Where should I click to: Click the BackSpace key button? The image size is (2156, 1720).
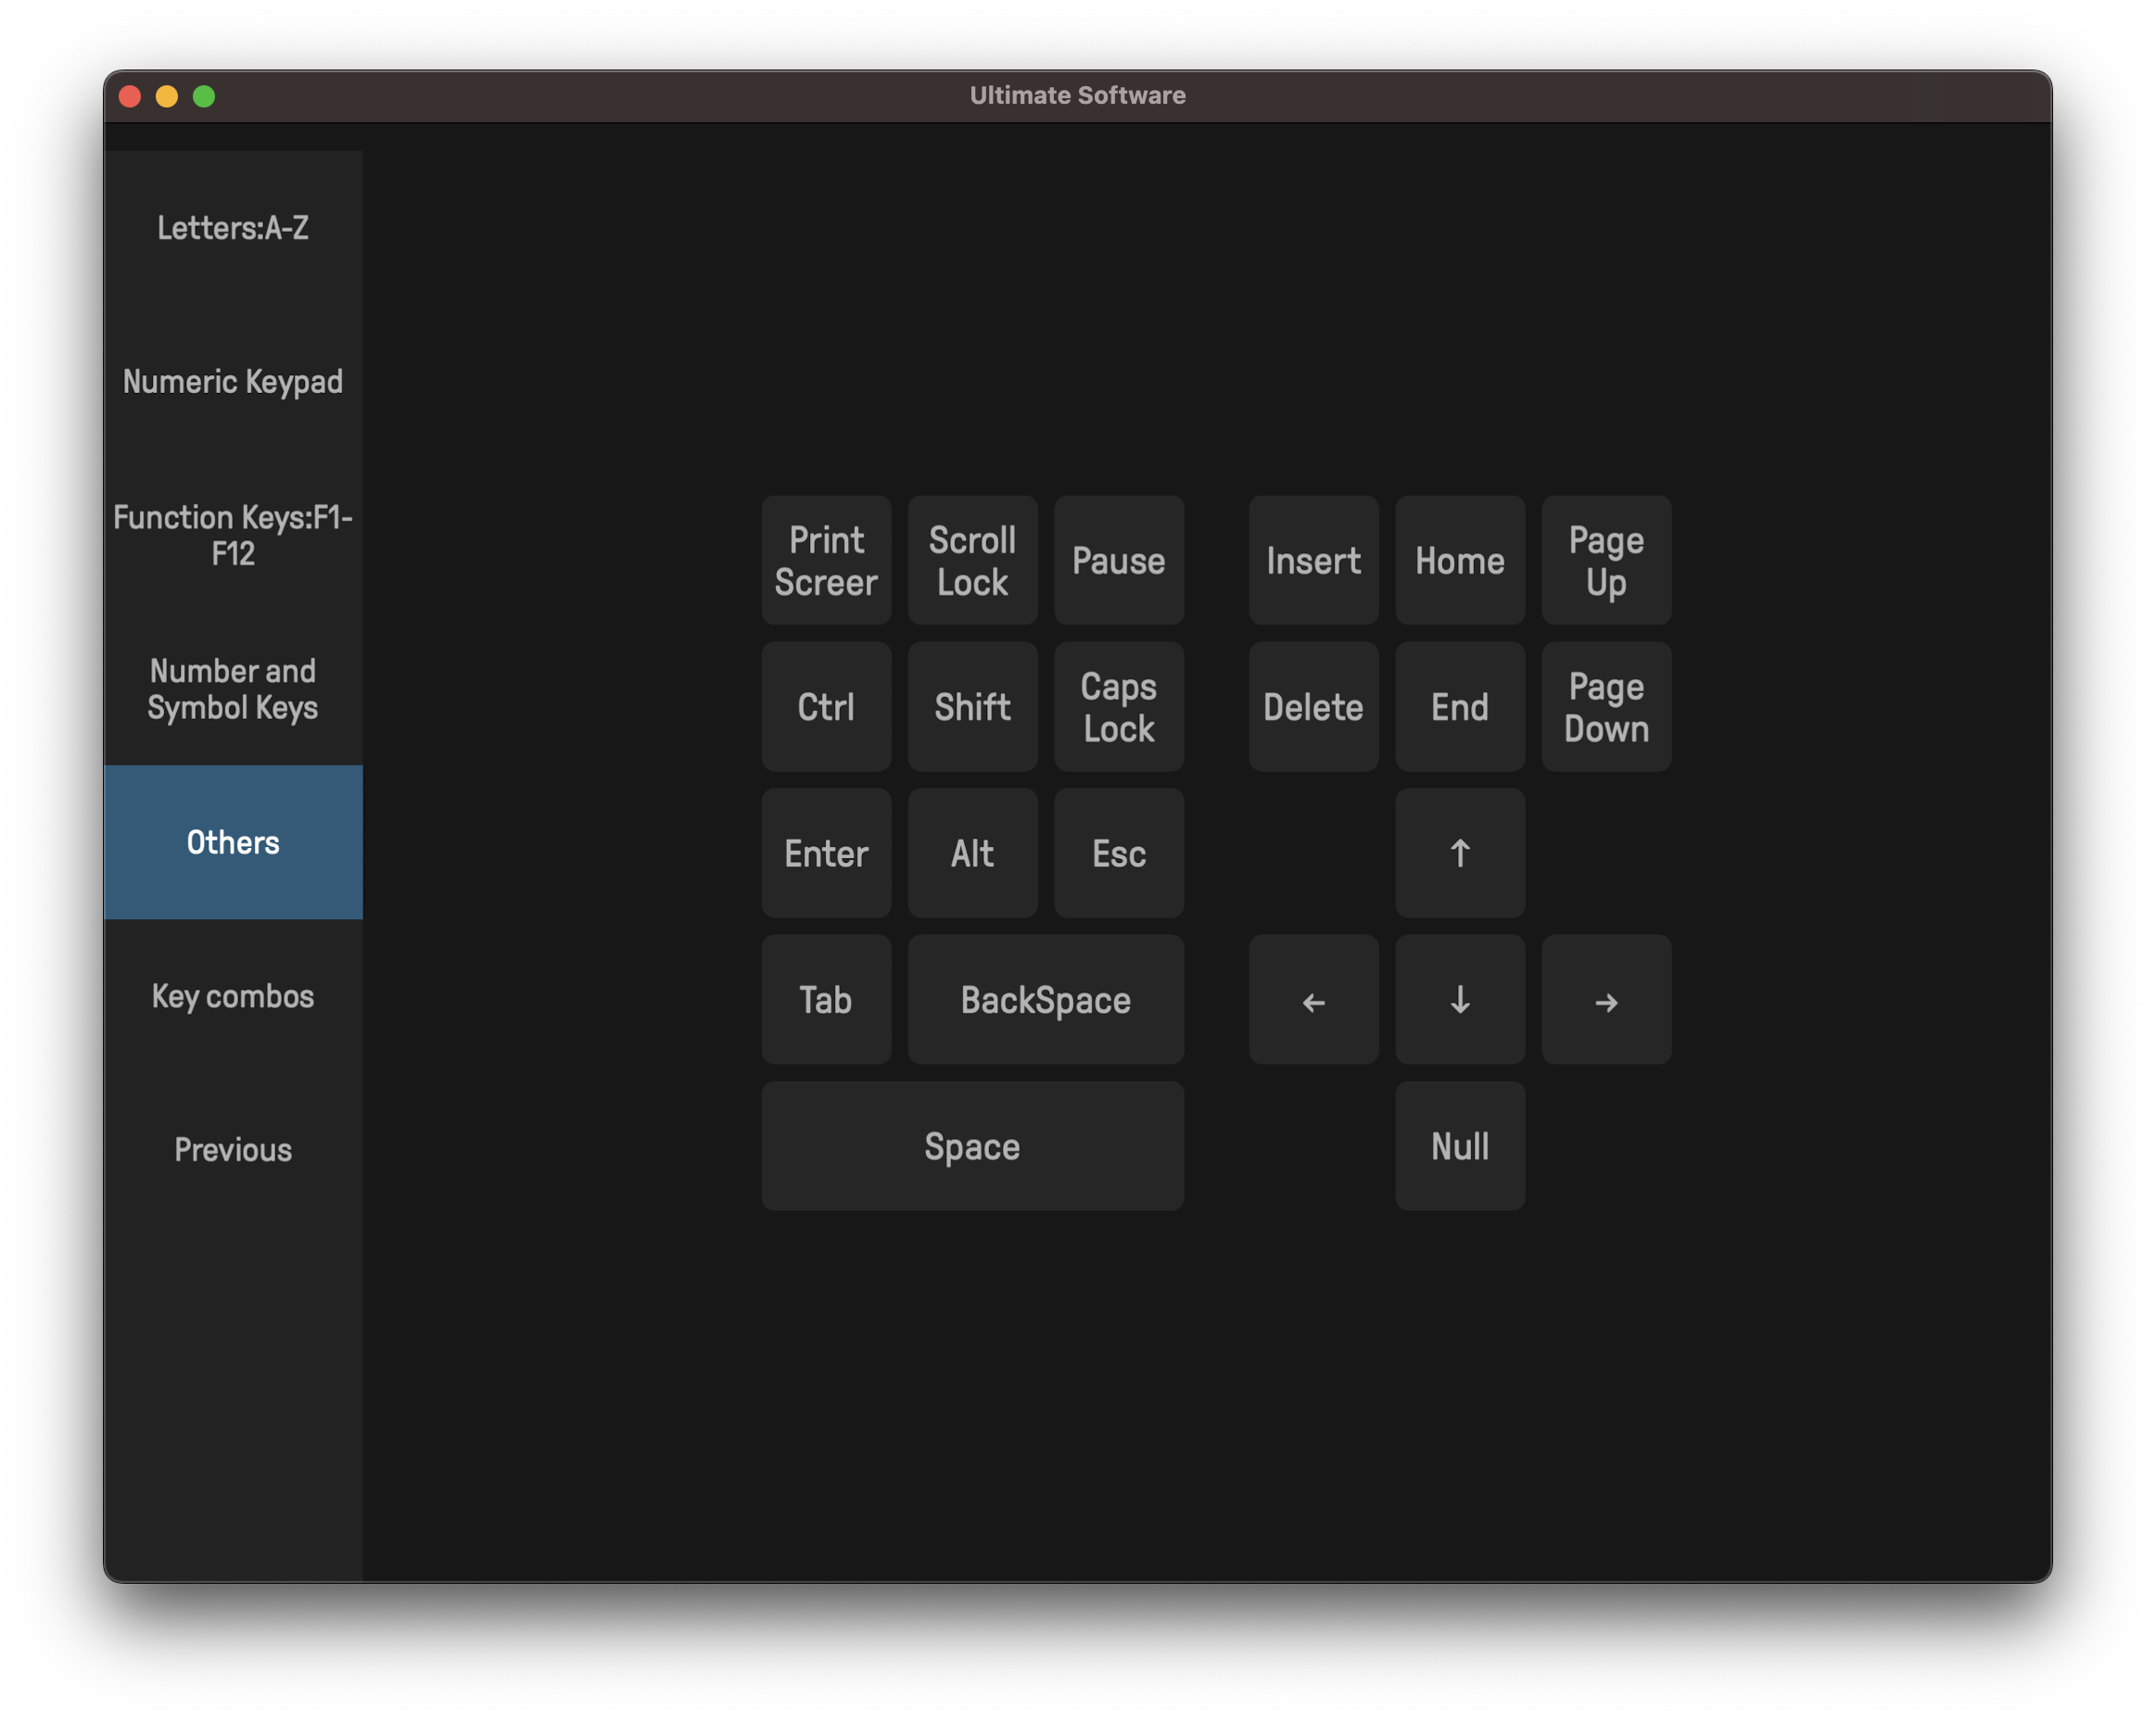point(1045,1000)
